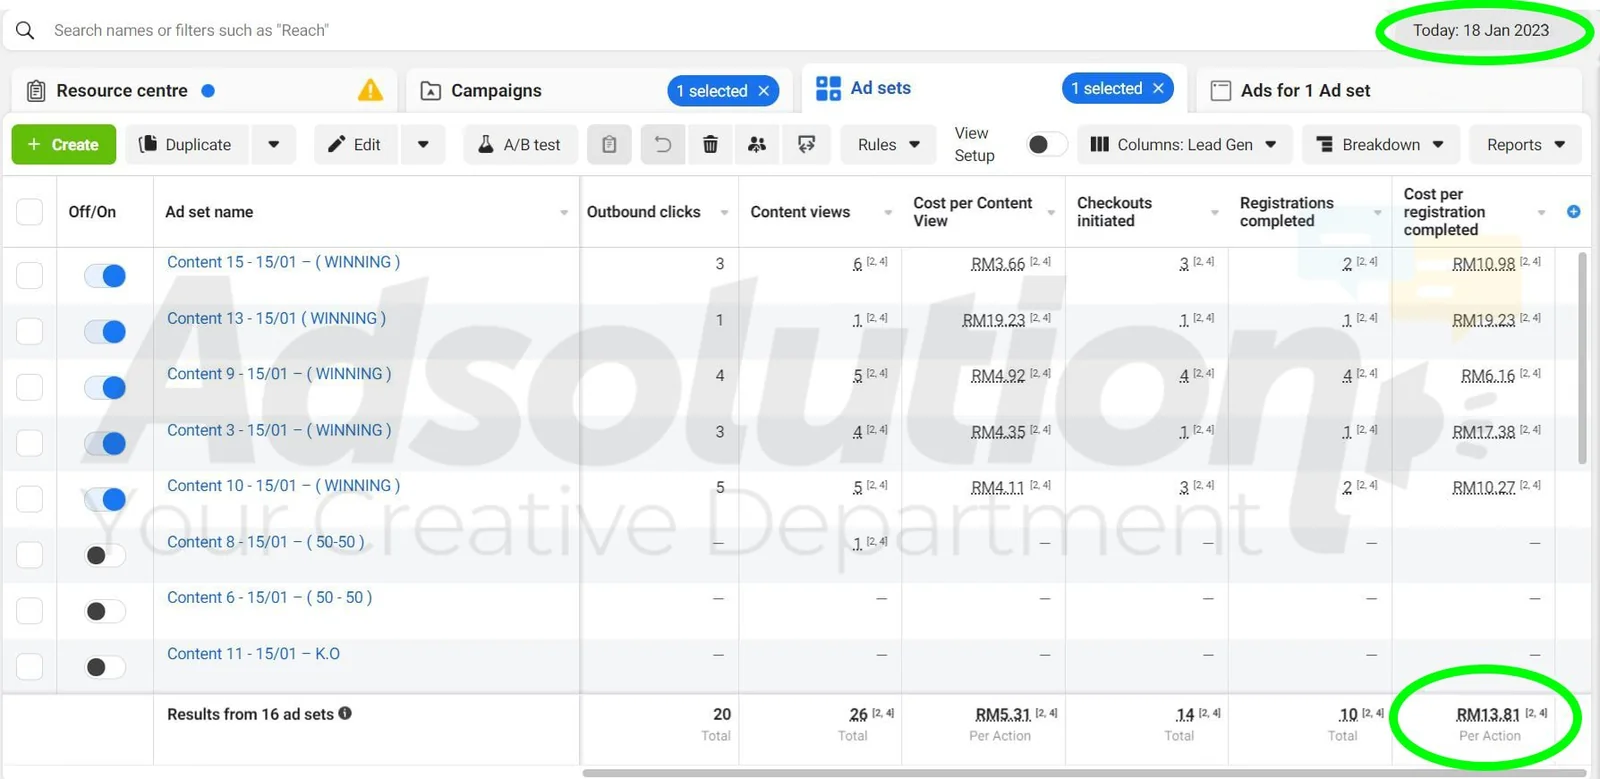Turn off Content 13 - 15/01 ad set
Viewport: 1600px width, 779px height.
coord(105,332)
